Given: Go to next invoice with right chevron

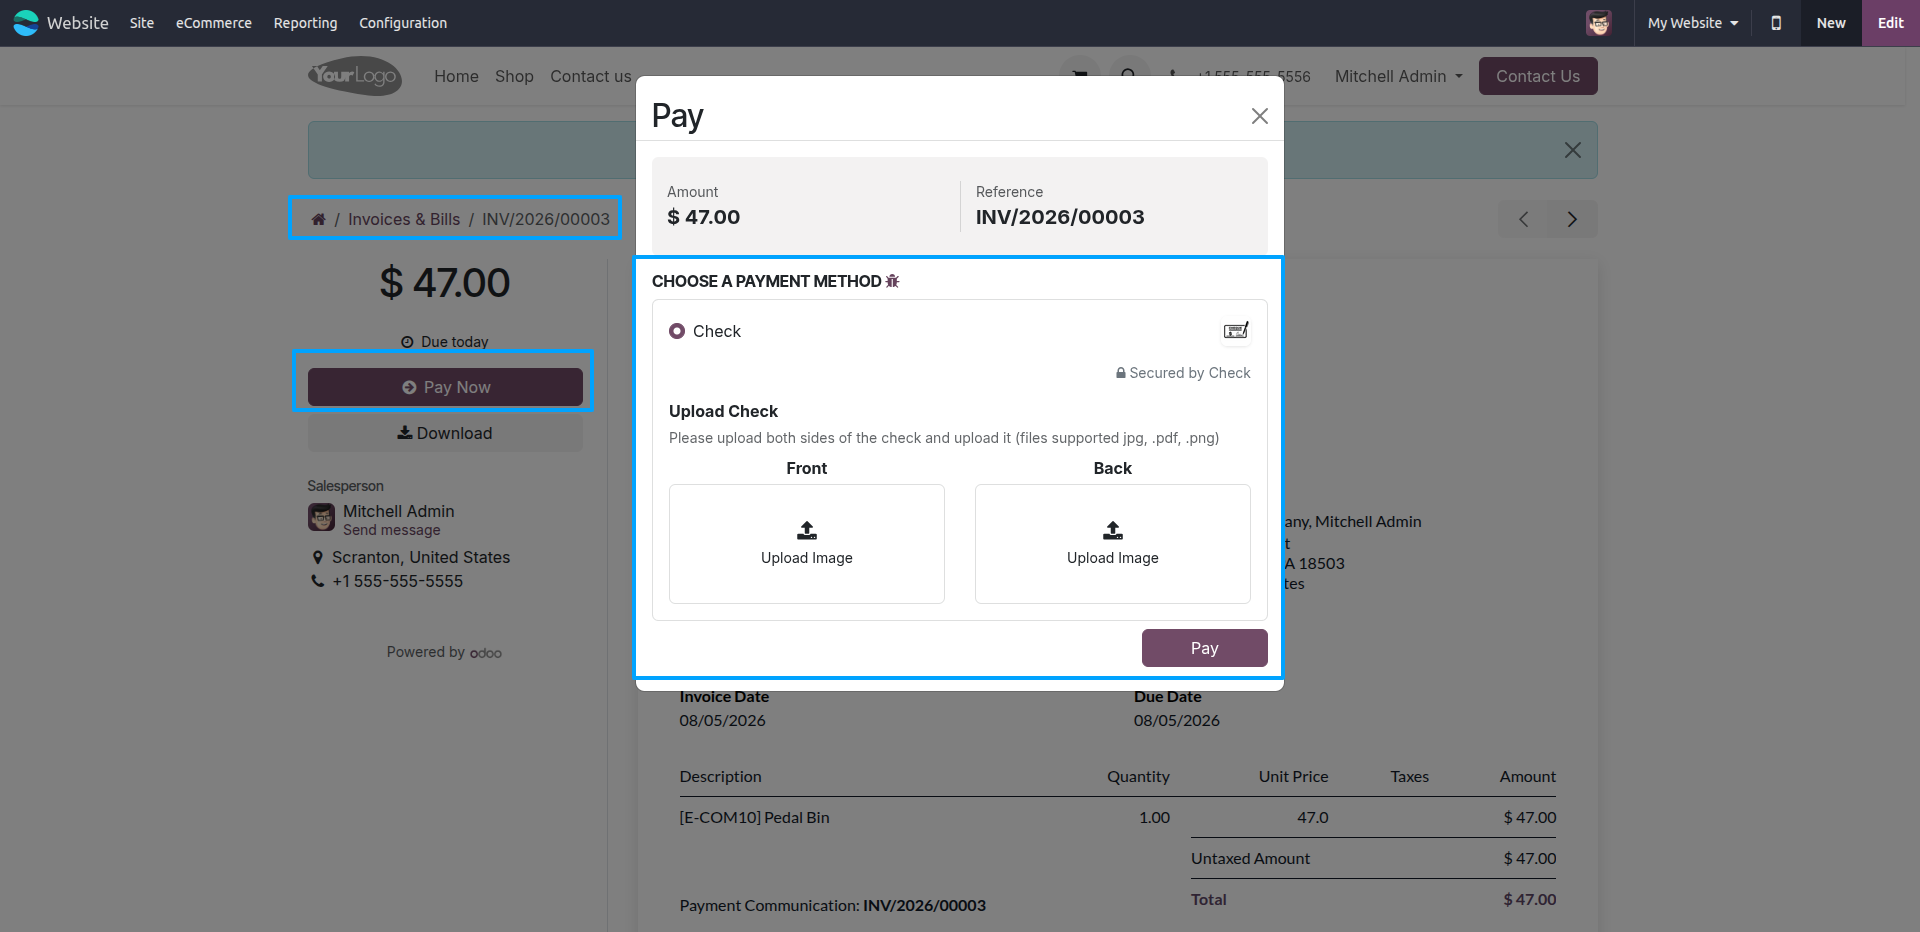Looking at the screenshot, I should [x=1572, y=219].
